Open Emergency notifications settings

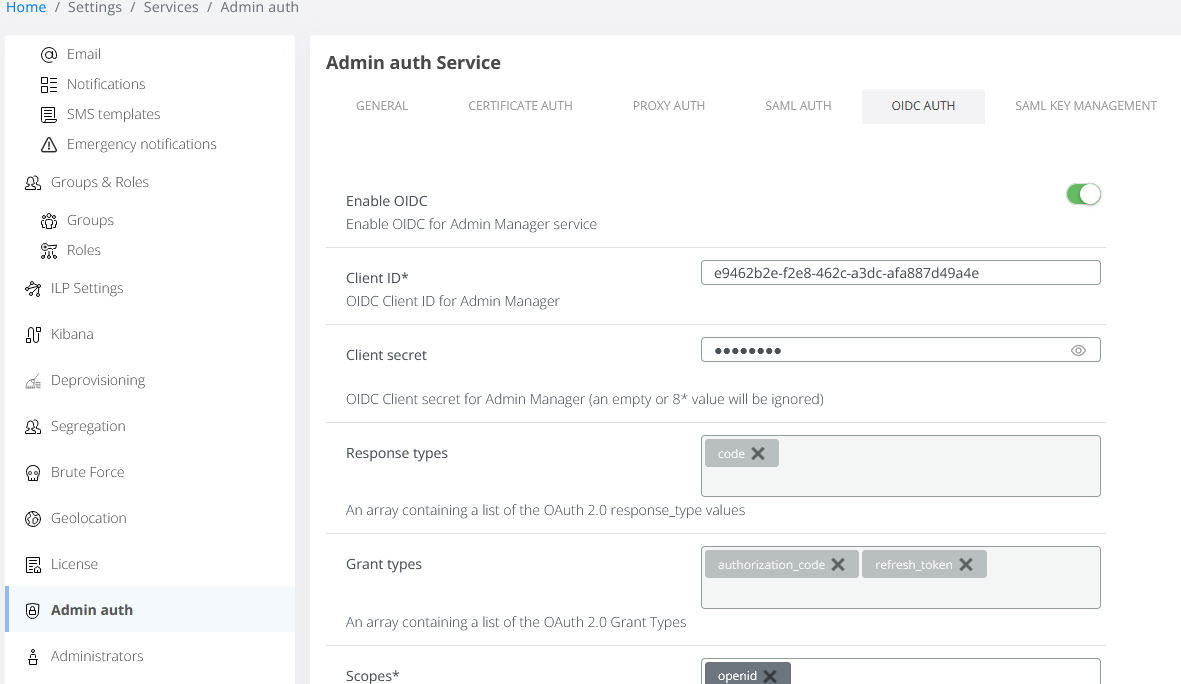tap(142, 145)
